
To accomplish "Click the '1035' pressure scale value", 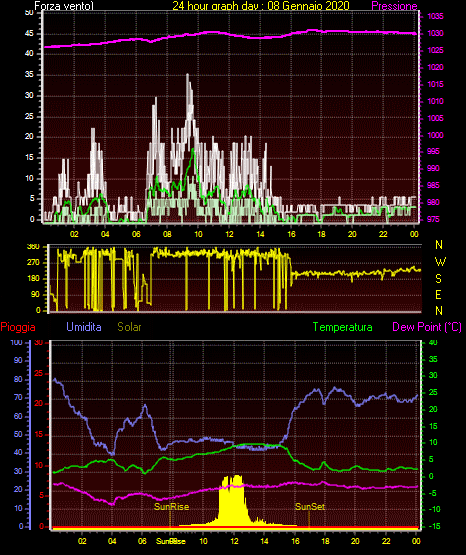I will (x=435, y=16).
